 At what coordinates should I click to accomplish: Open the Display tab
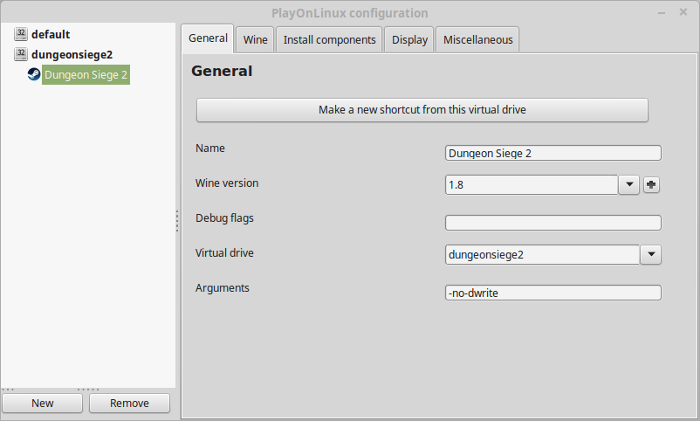(x=409, y=40)
